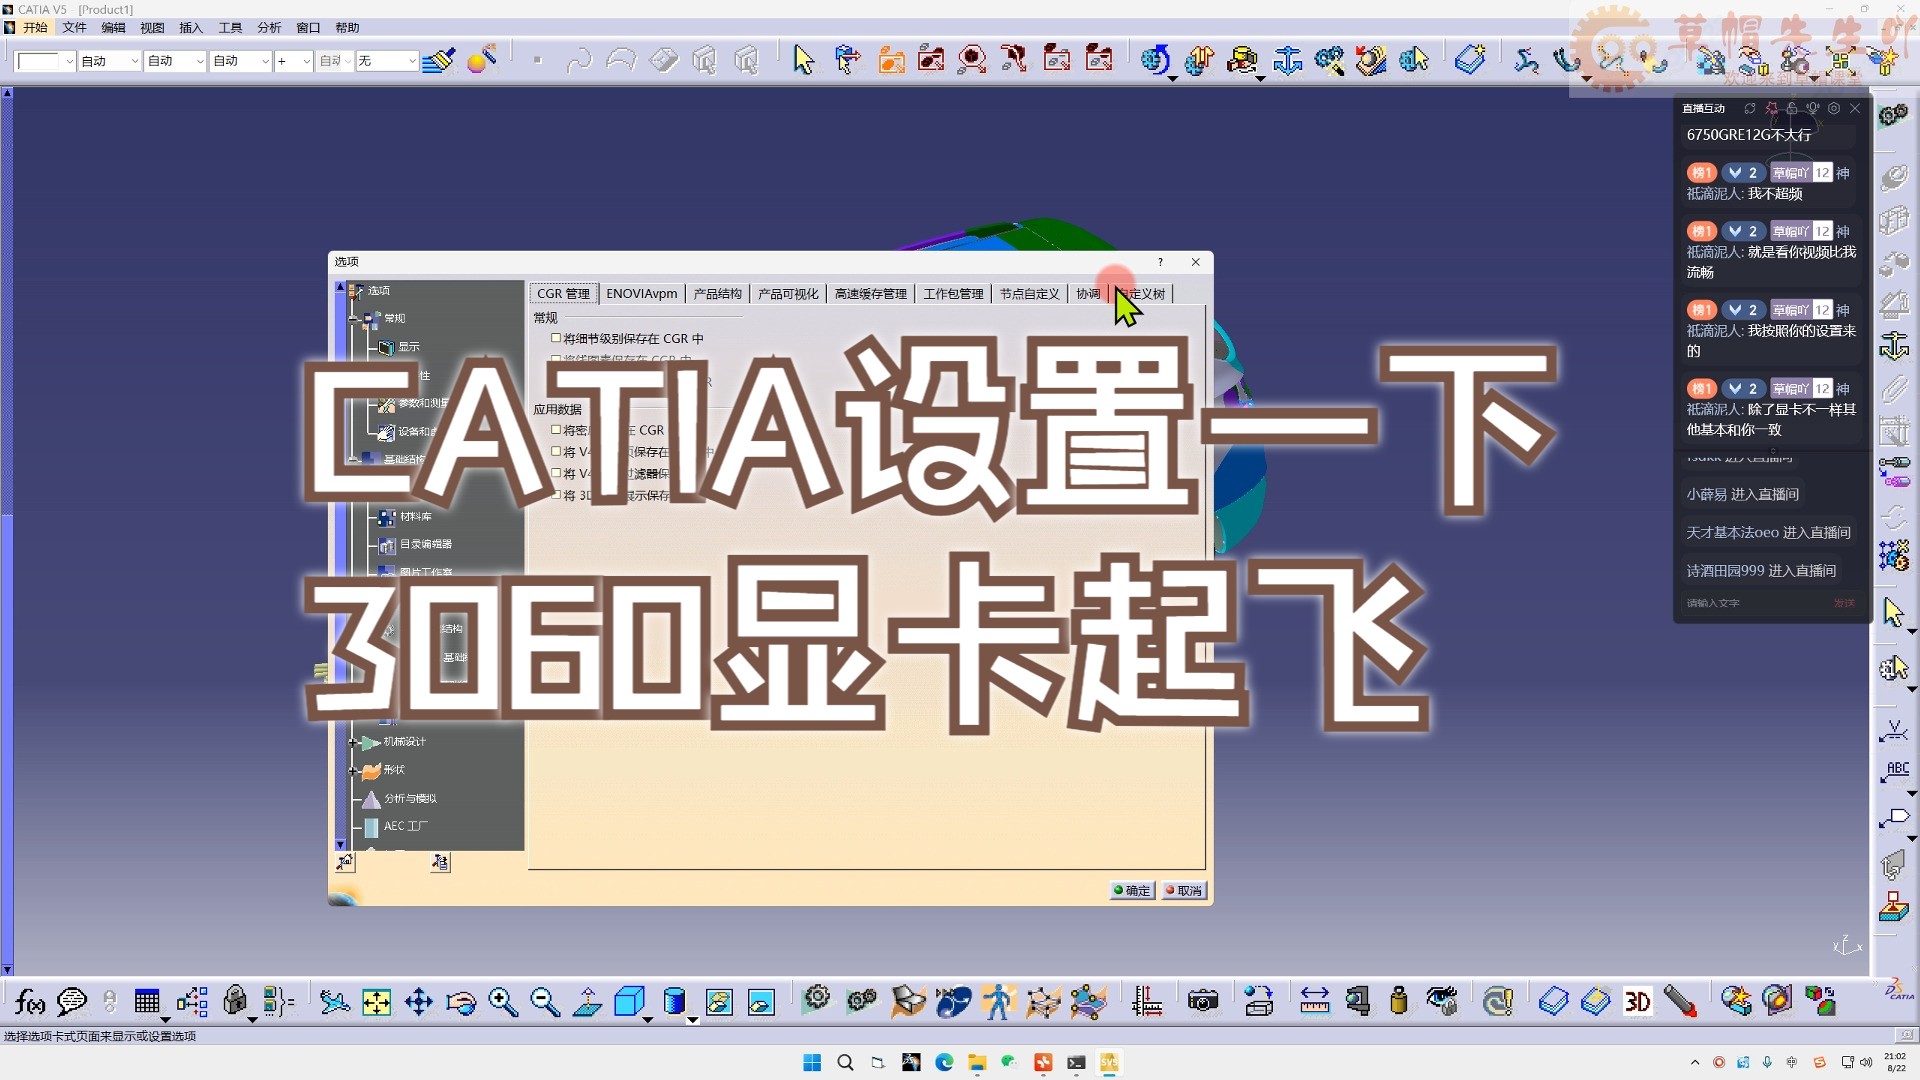Open the fill color empty combo box
This screenshot has width=1920, height=1080.
coord(45,61)
